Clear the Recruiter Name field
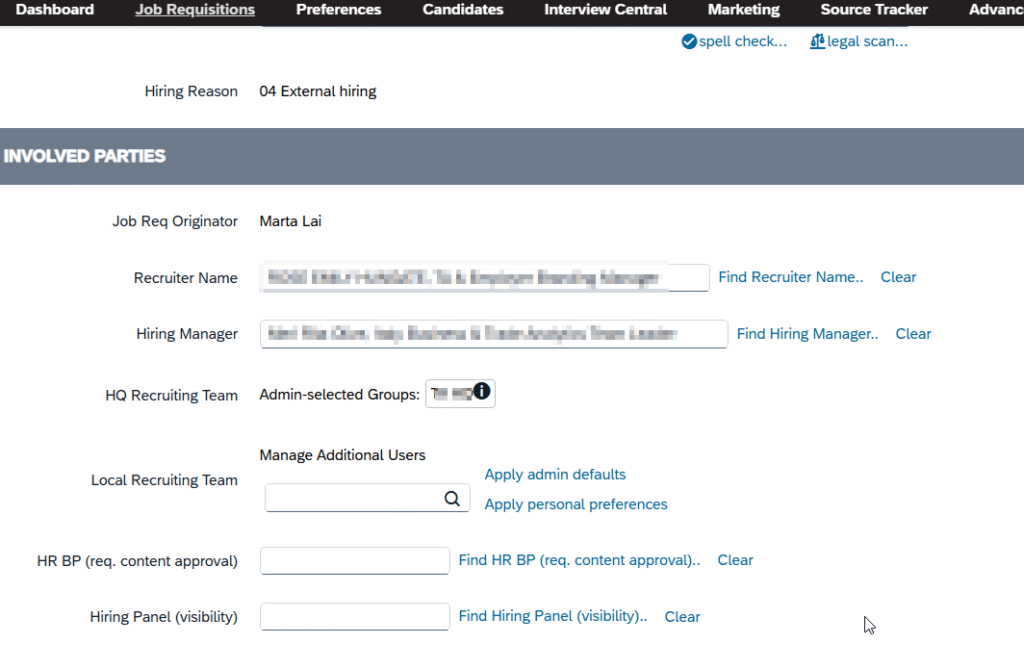Viewport: 1024px width, 670px height. (898, 277)
